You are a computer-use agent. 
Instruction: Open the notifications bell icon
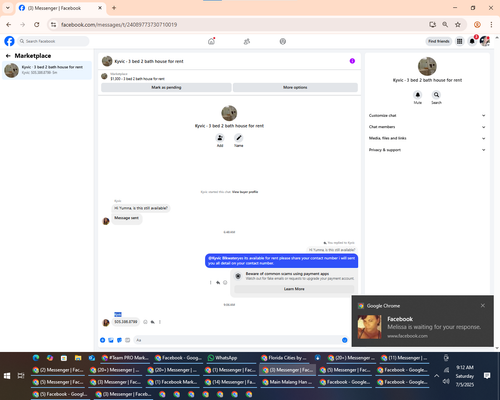pos(472,41)
